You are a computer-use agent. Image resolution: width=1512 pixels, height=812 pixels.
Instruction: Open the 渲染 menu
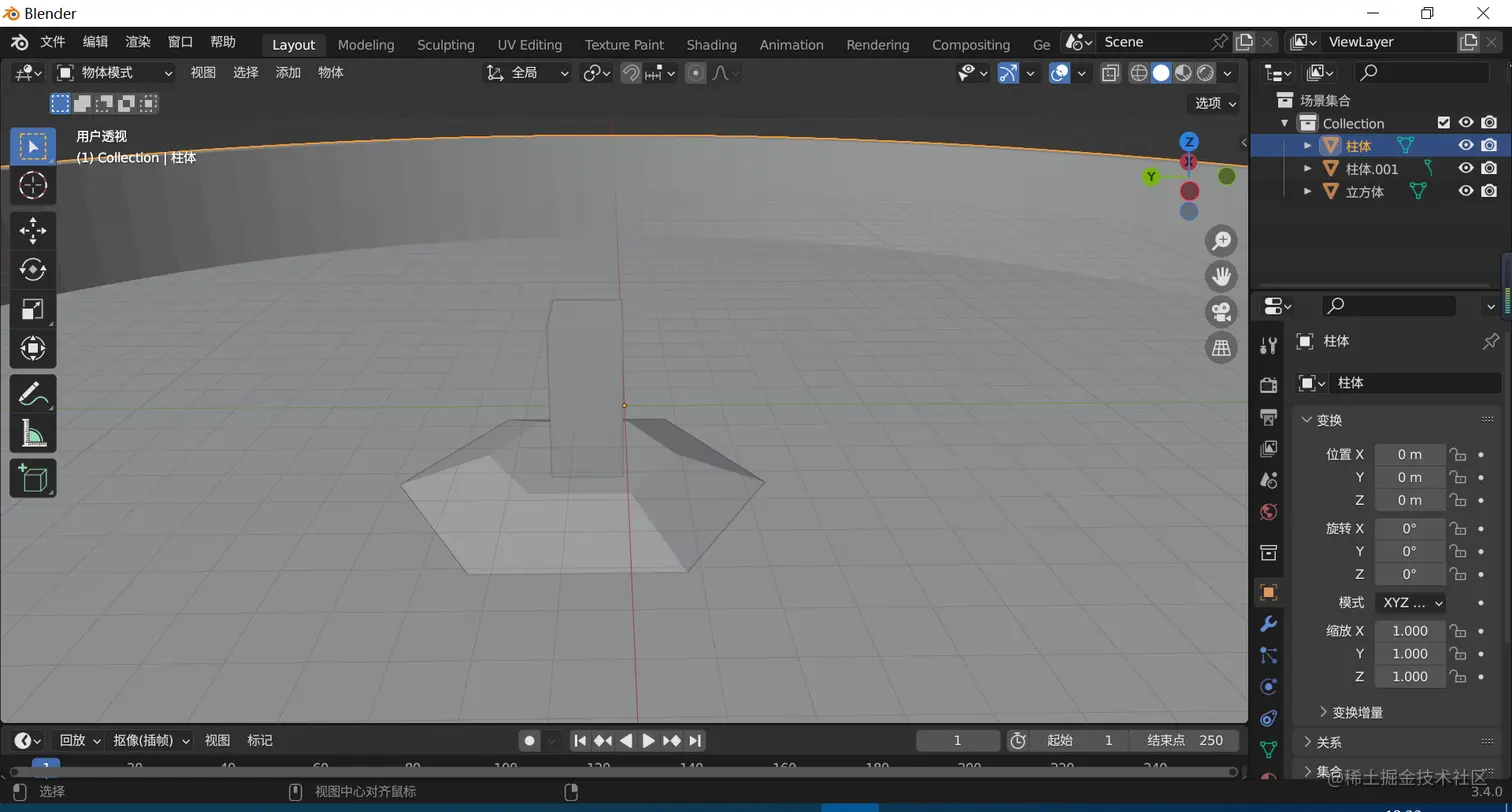pyautogui.click(x=138, y=42)
